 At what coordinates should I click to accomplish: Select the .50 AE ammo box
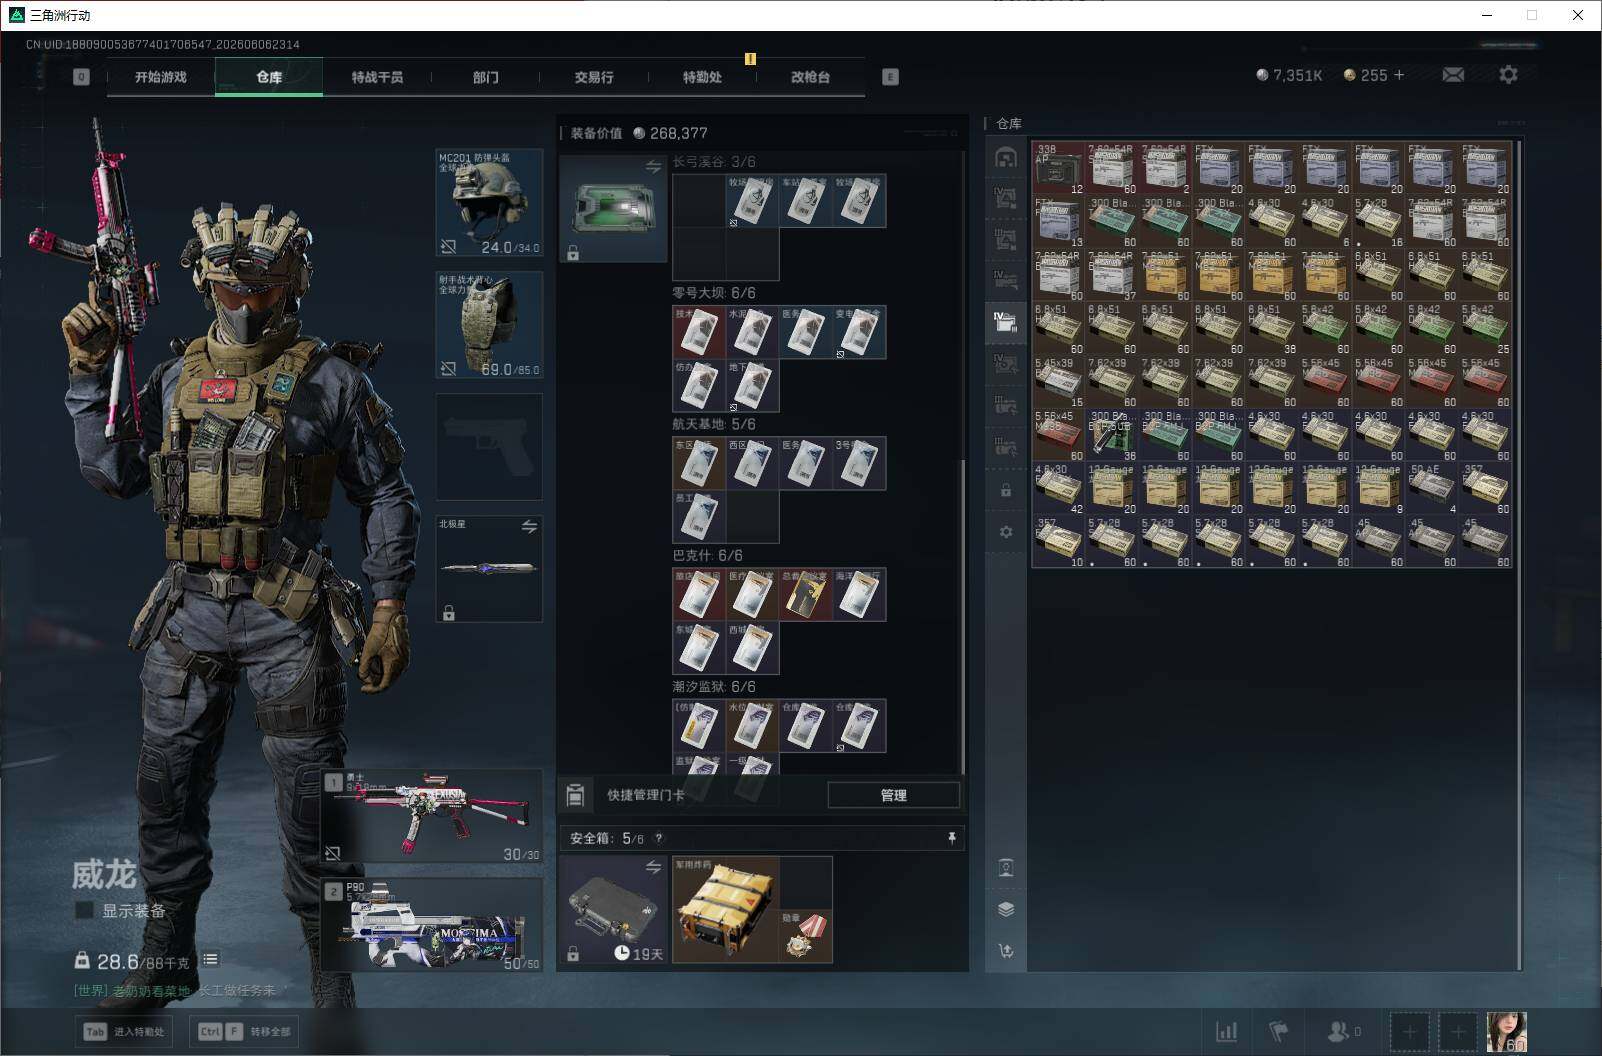click(x=1432, y=489)
